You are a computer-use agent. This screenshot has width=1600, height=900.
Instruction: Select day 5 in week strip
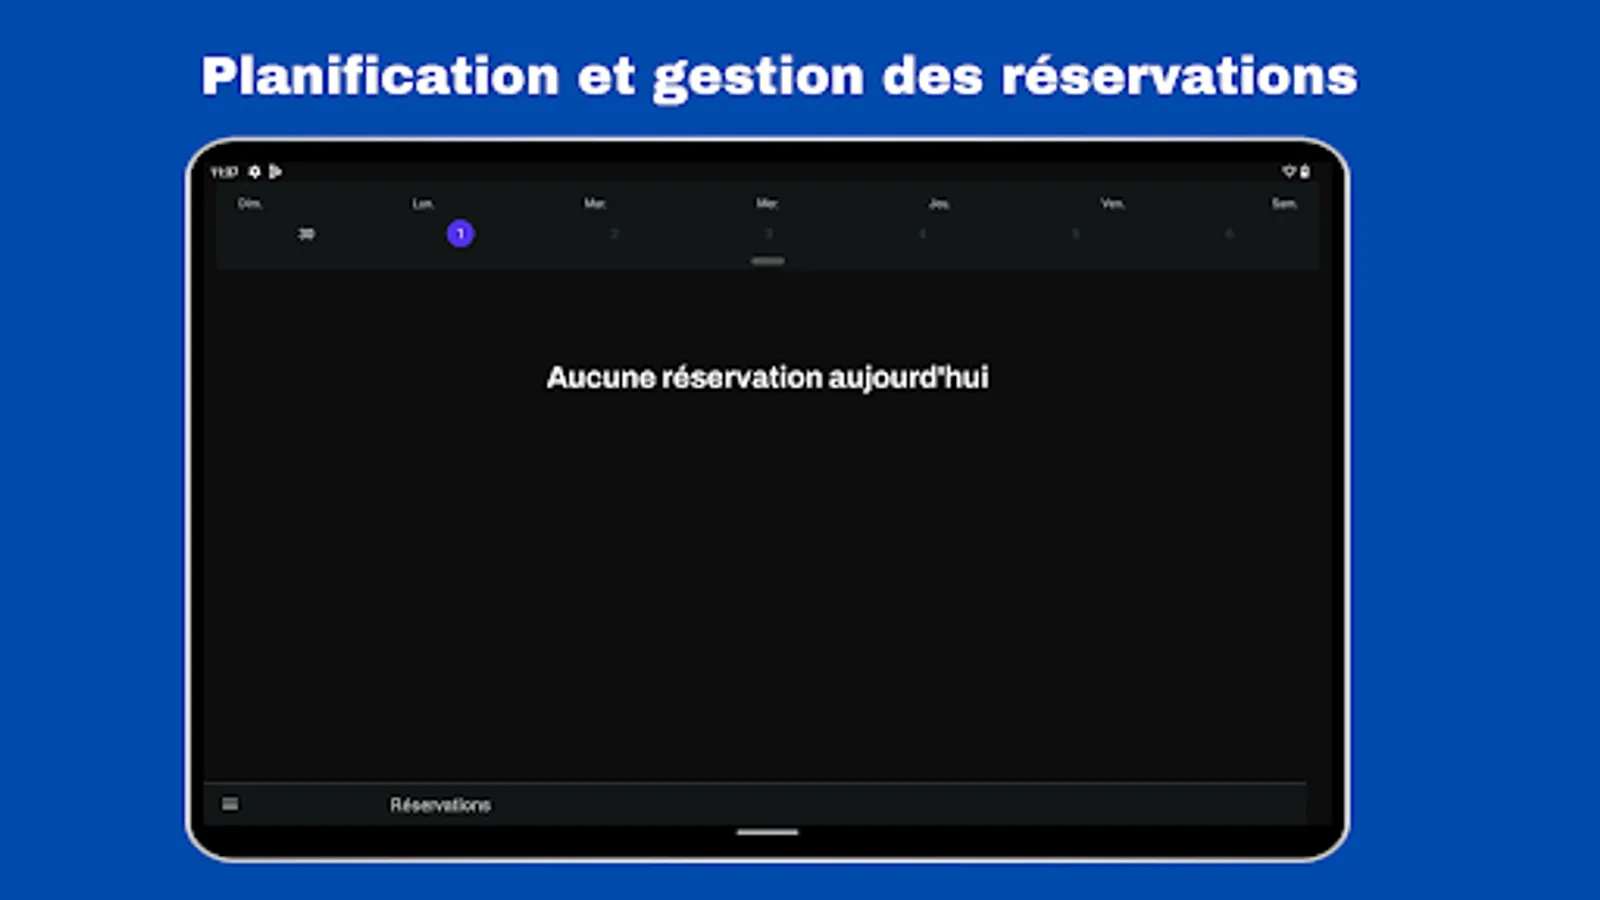[x=1076, y=234]
